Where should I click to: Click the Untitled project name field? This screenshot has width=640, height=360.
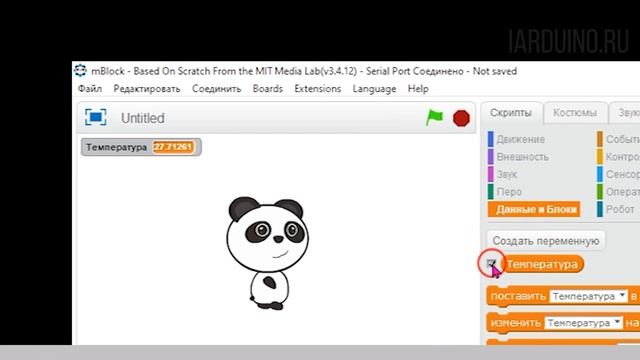click(x=143, y=118)
